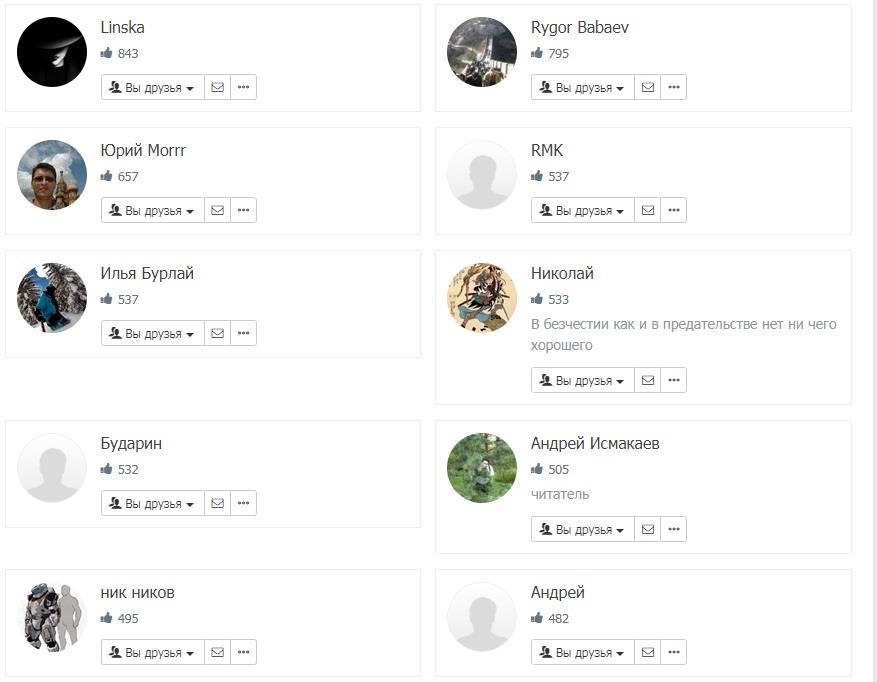Open the three-dots menu for Бударин
This screenshot has height=682, width=877.
coord(243,503)
